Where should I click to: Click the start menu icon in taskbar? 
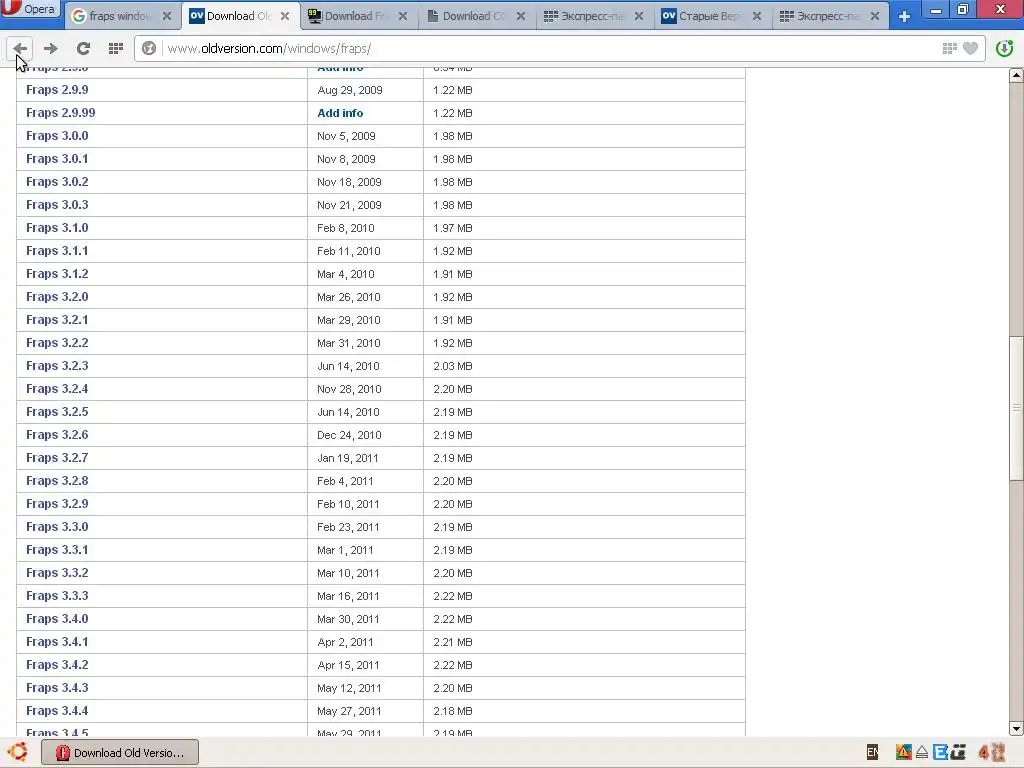[x=18, y=752]
